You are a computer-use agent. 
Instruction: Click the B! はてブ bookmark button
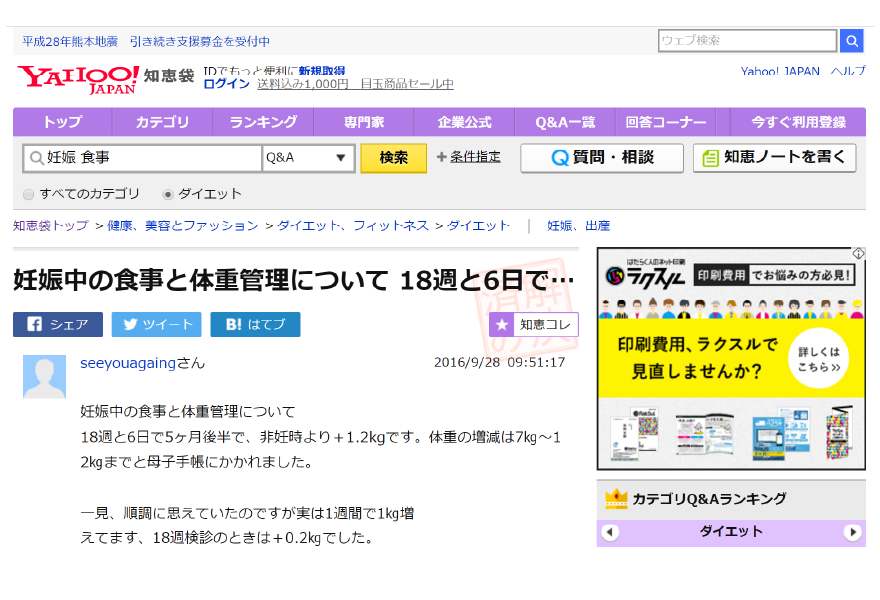pos(255,324)
